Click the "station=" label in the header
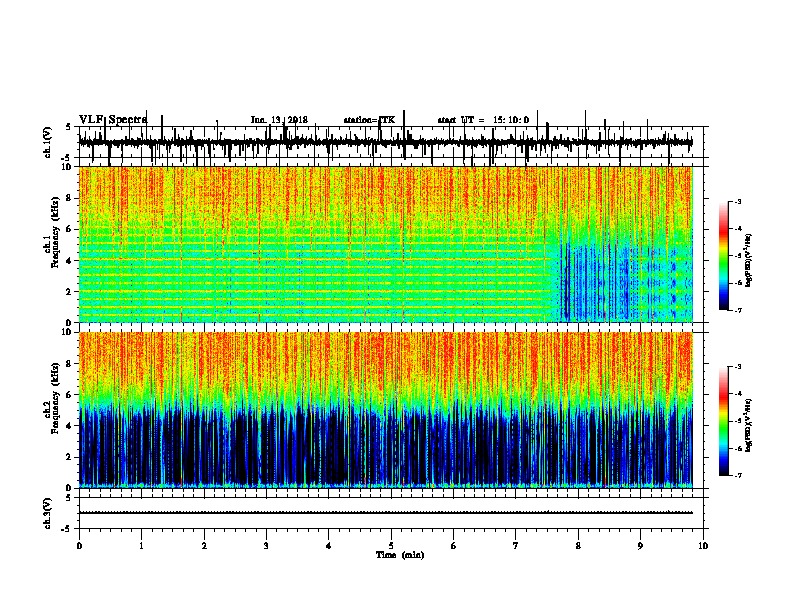Image resolution: width=792 pixels, height=612 pixels. pos(361,120)
